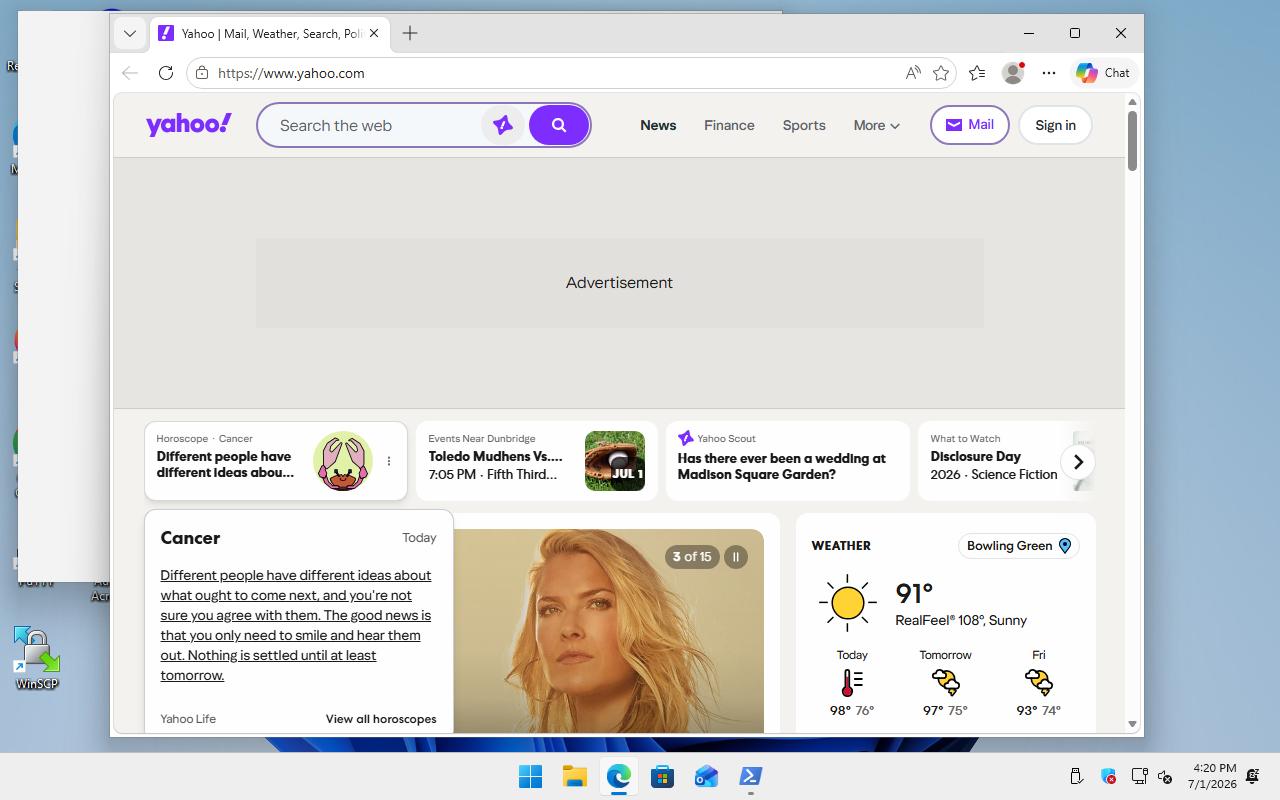Screen dimensions: 1280x800
Task: Open Copilot Chat in Edge
Action: [x=1103, y=73]
